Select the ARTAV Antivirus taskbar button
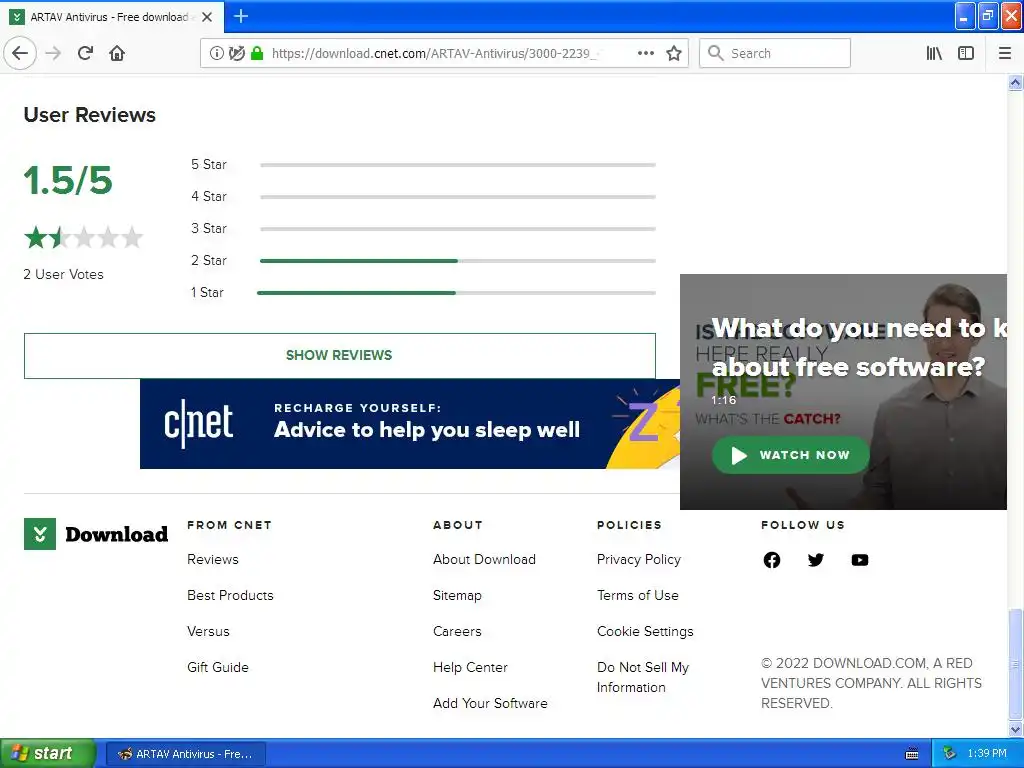1024x768 pixels. click(185, 754)
